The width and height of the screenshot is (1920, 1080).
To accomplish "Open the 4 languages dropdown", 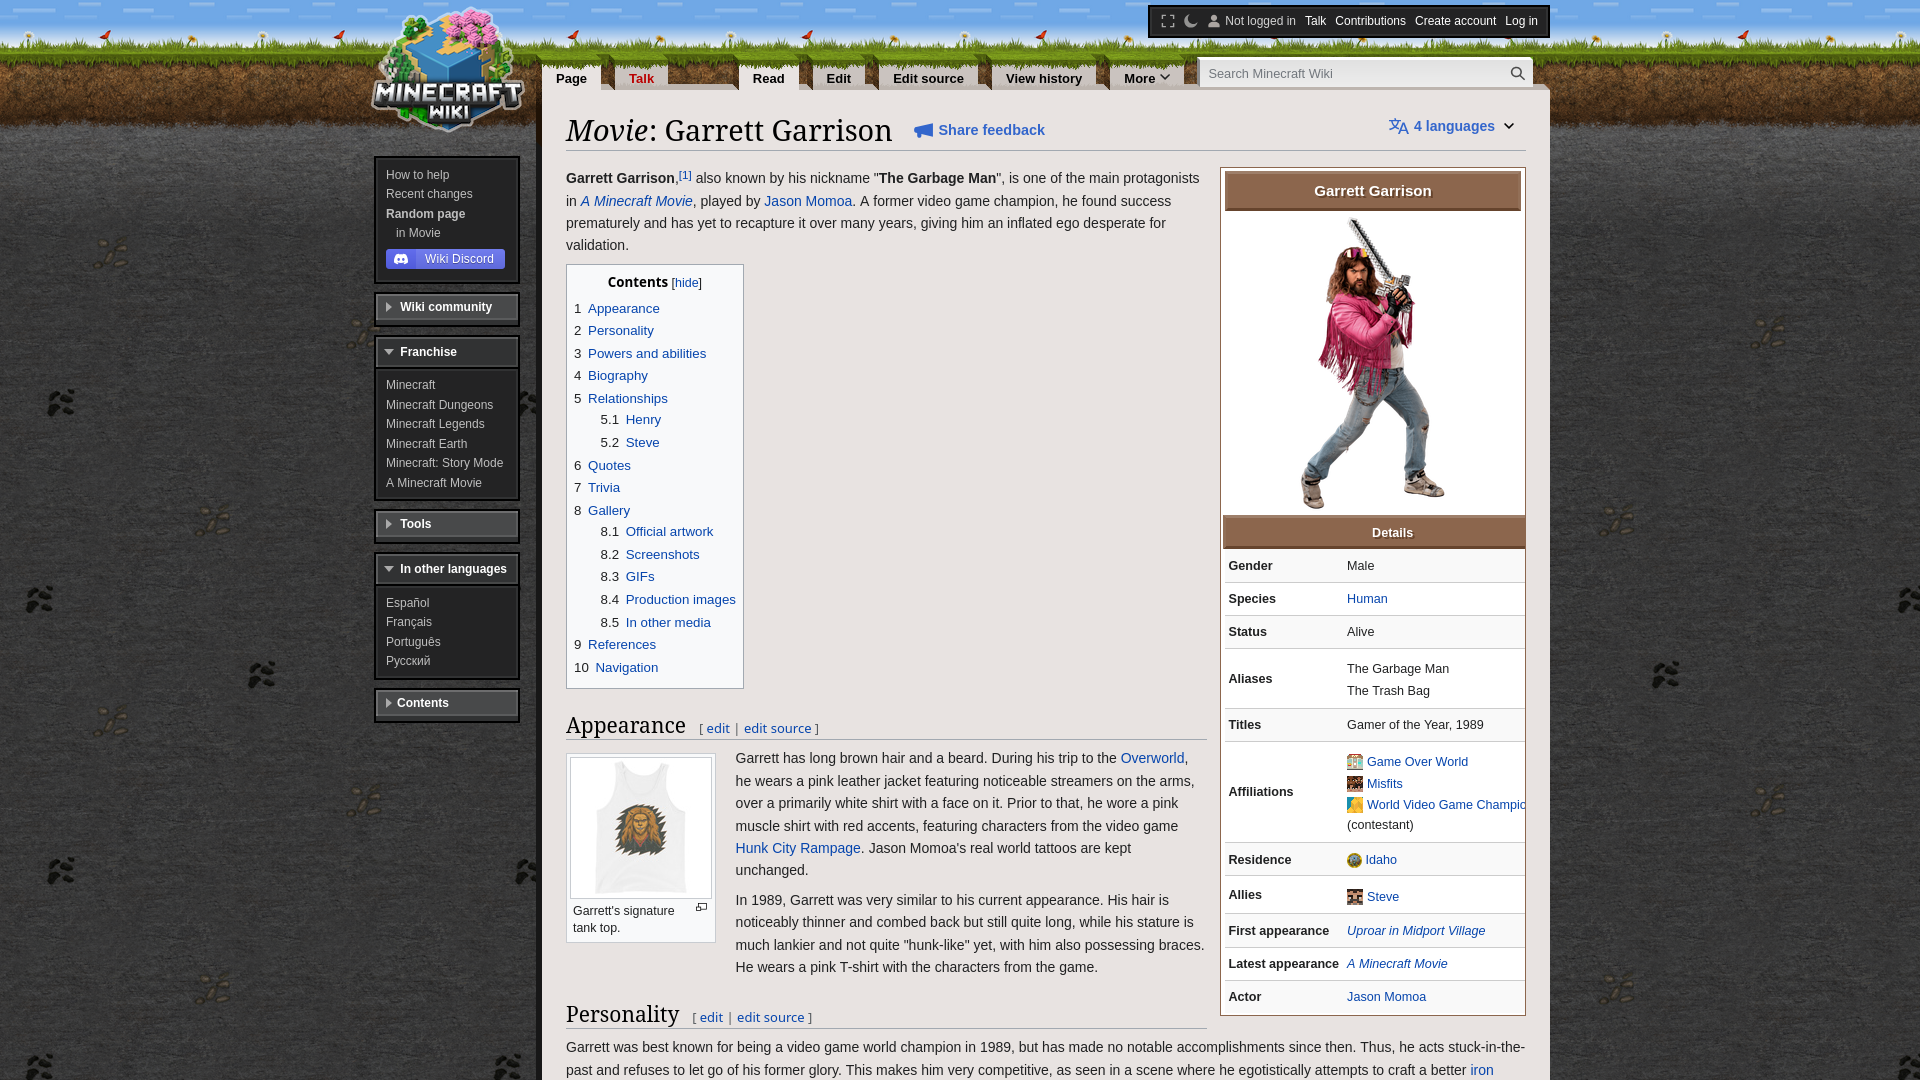I will (1452, 126).
